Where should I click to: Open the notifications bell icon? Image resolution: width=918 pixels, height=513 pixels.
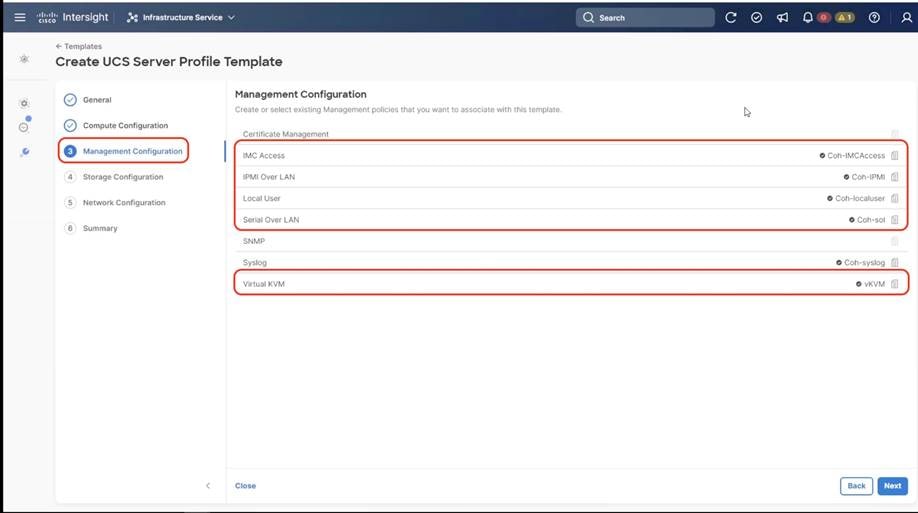[807, 18]
